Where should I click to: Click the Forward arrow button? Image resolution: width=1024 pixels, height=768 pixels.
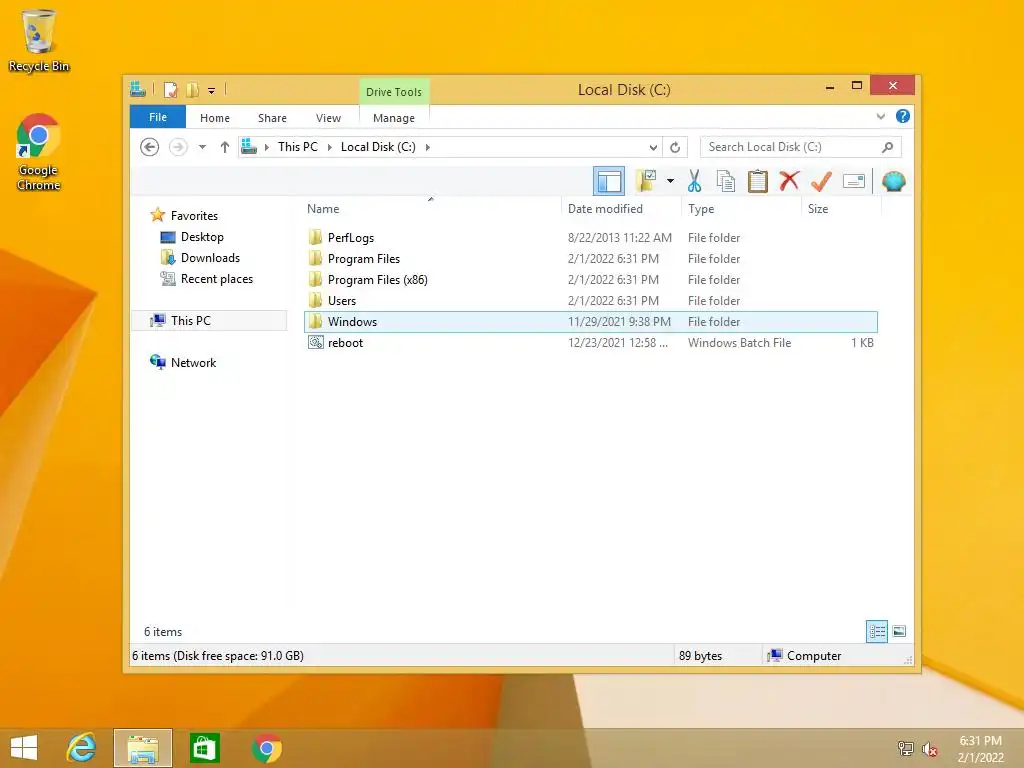178,147
